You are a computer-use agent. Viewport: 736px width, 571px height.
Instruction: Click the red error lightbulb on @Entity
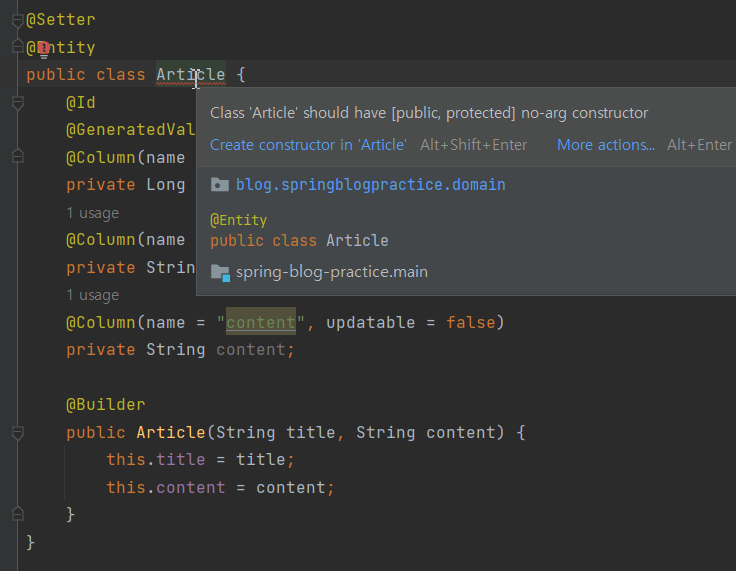(44, 49)
